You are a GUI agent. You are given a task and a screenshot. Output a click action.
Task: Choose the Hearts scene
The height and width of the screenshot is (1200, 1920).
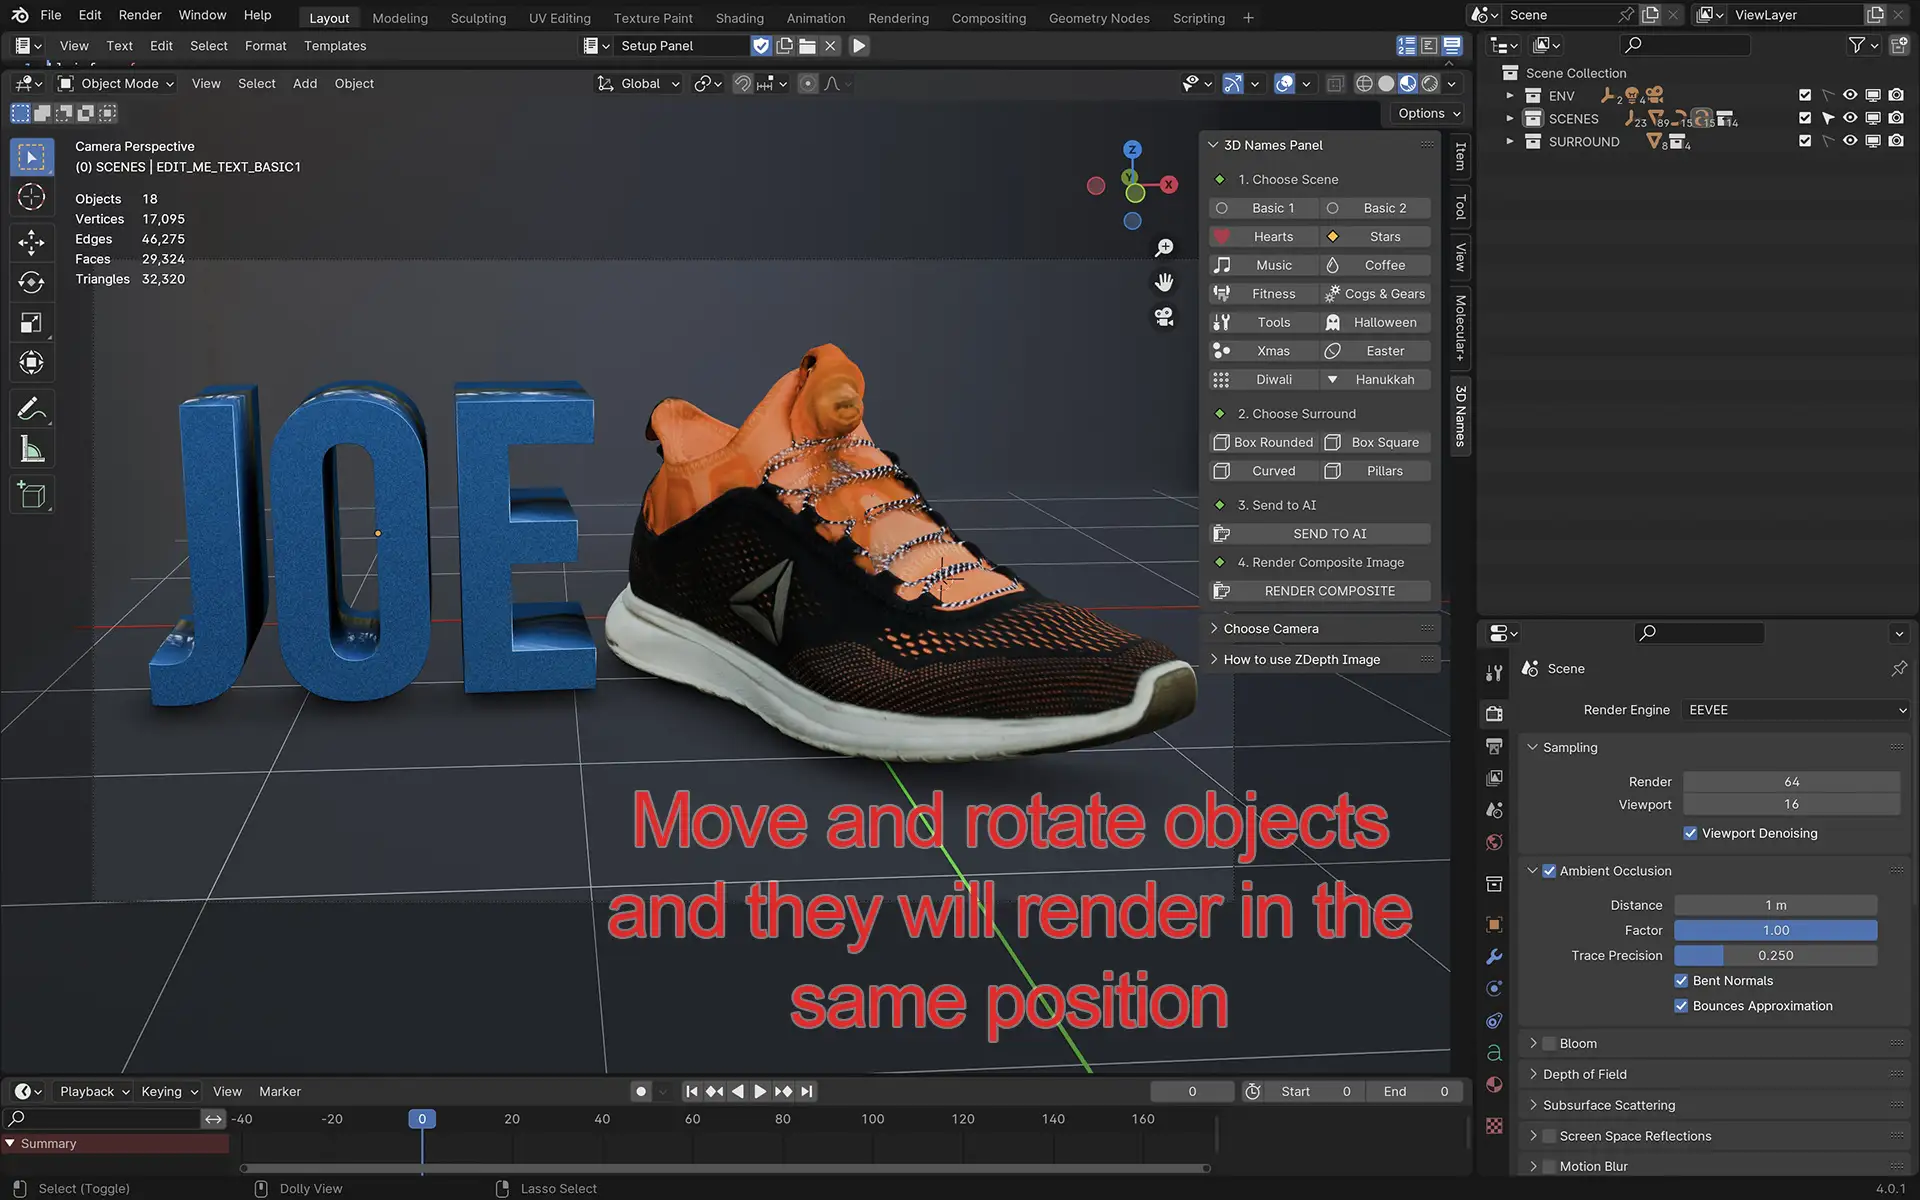1264,237
